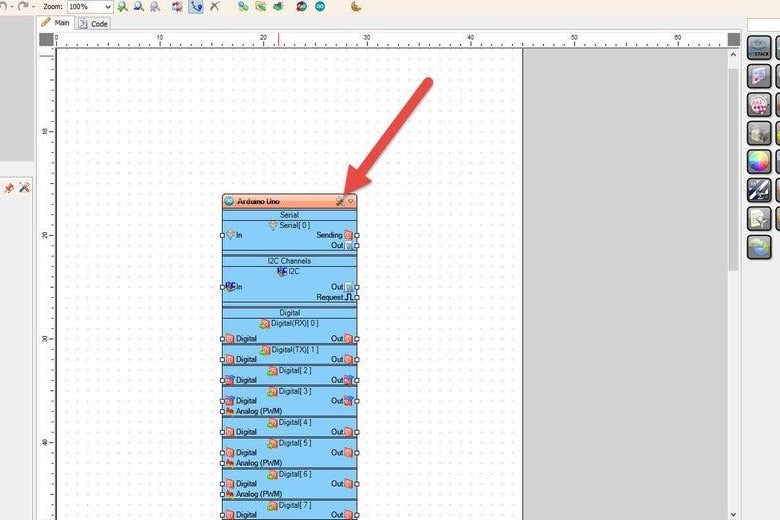Select the "I2C Channels" section header

[x=289, y=261]
